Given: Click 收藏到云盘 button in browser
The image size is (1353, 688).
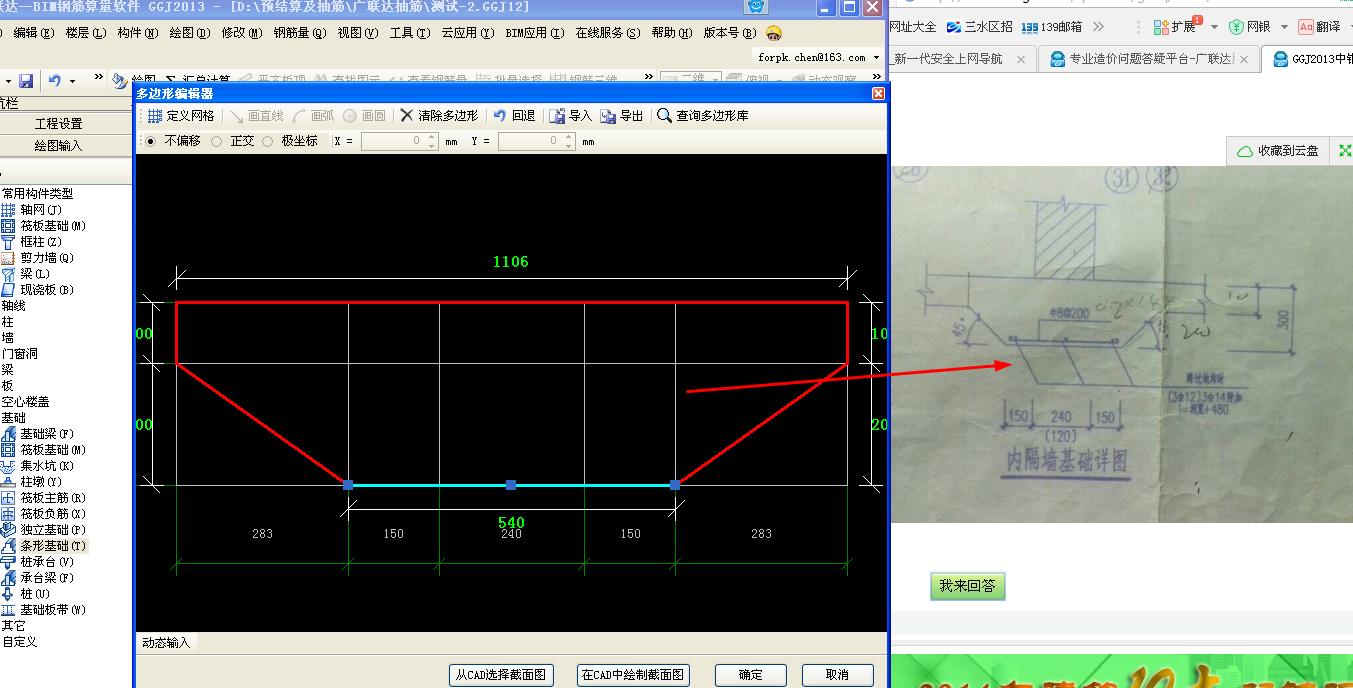Looking at the screenshot, I should coord(1278,151).
